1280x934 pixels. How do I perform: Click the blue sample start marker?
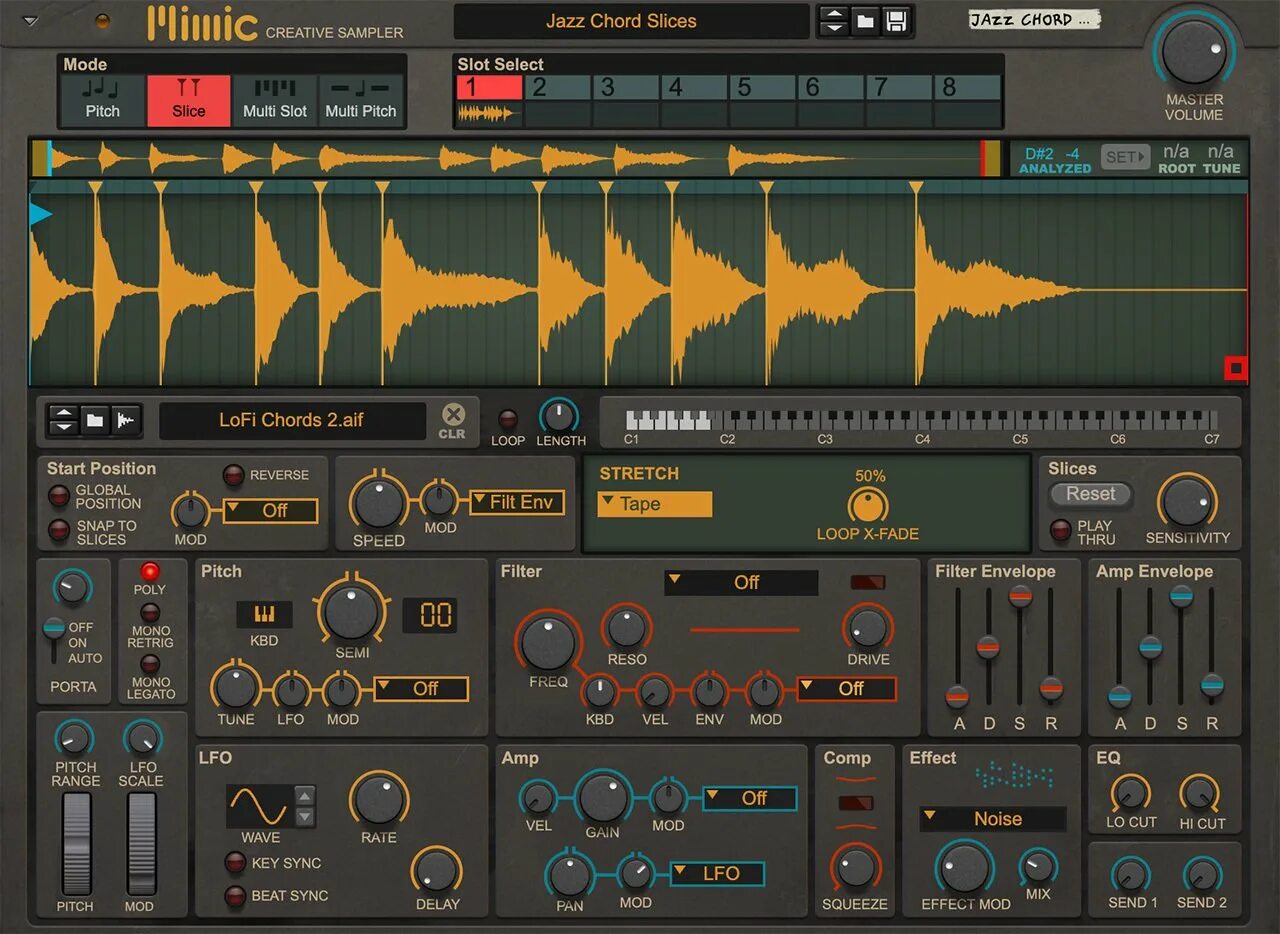[x=40, y=214]
